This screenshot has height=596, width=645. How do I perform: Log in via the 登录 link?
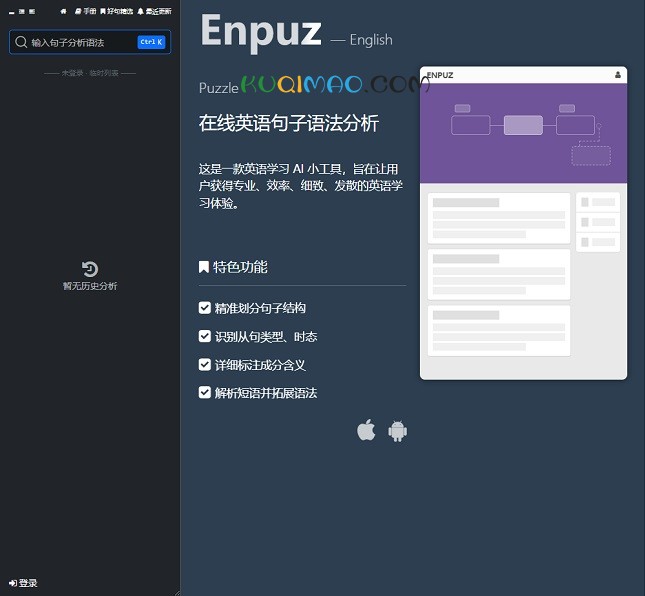point(23,583)
